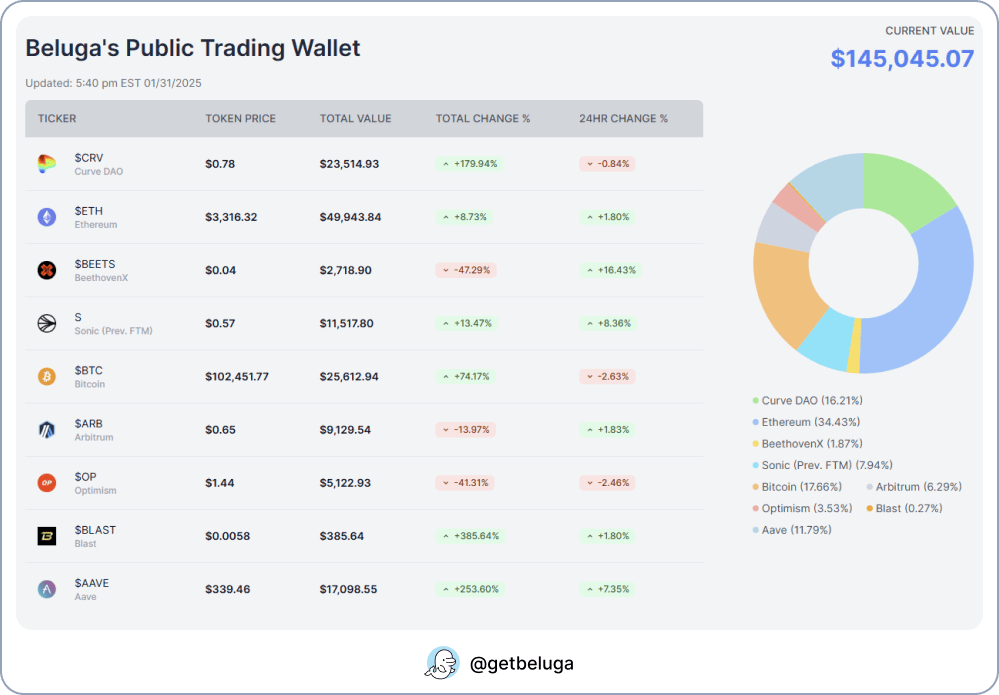The width and height of the screenshot is (999, 695).
Task: Click the Ethereum token icon
Action: click(x=47, y=217)
